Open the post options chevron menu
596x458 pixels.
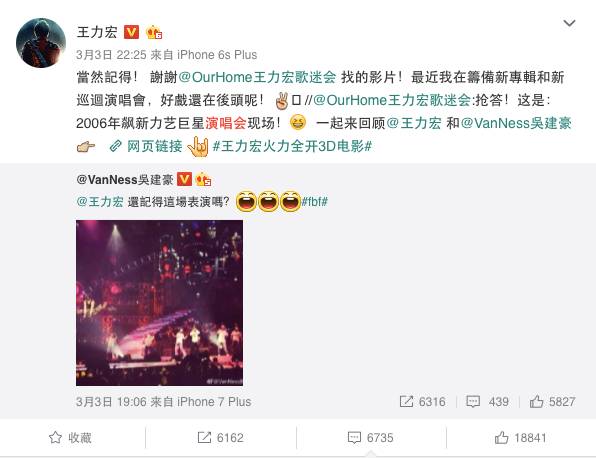tap(569, 24)
